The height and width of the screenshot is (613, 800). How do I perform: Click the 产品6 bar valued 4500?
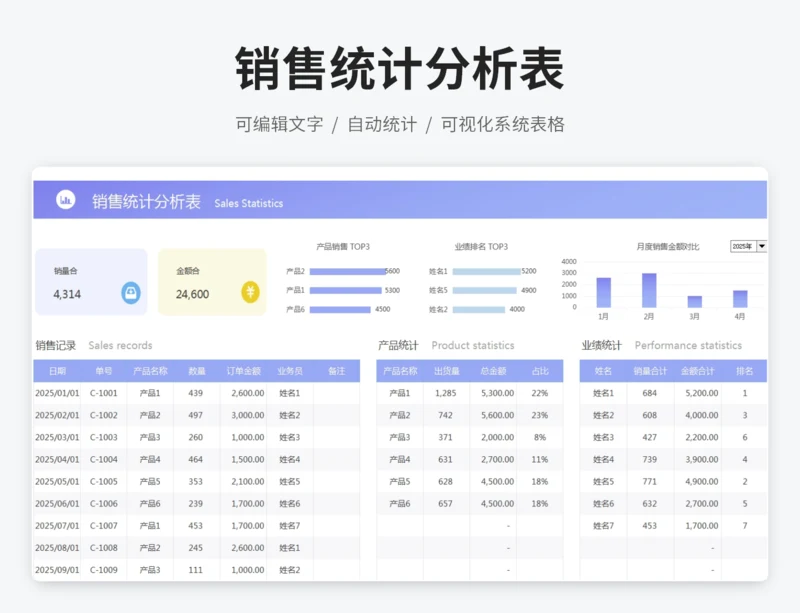click(340, 309)
